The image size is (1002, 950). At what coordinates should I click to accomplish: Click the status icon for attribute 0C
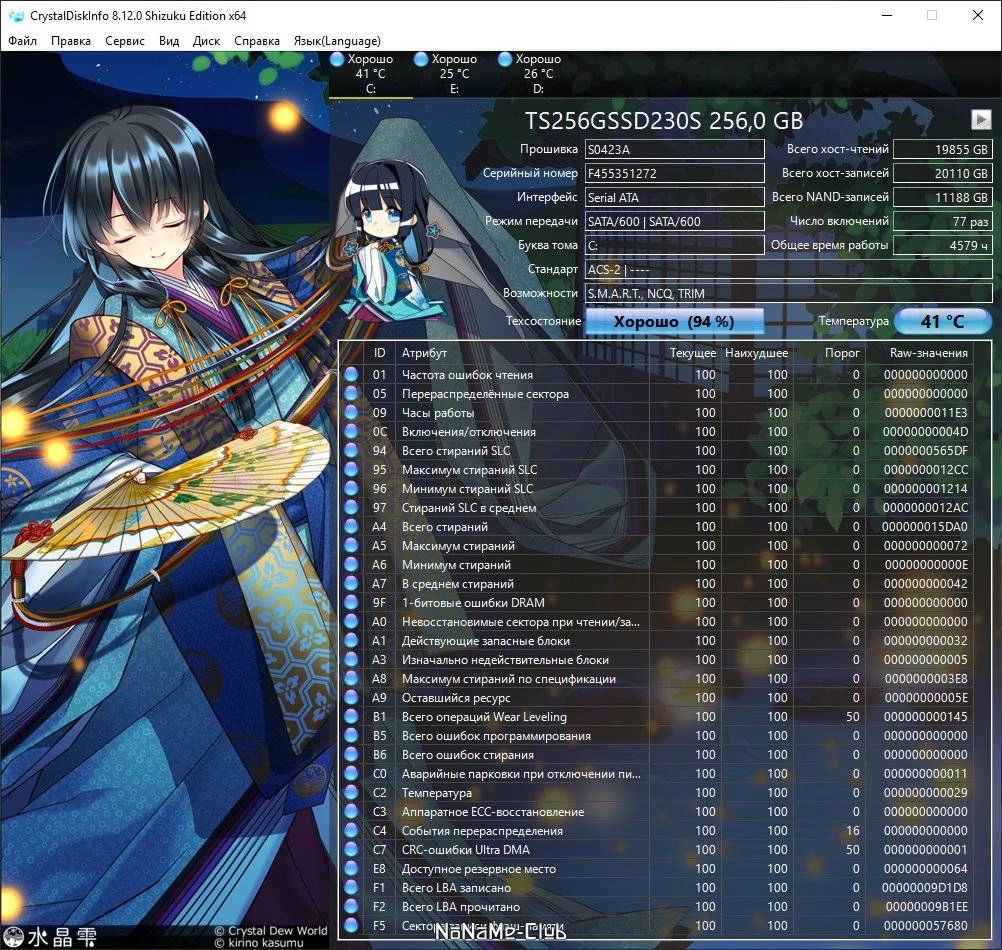[351, 432]
